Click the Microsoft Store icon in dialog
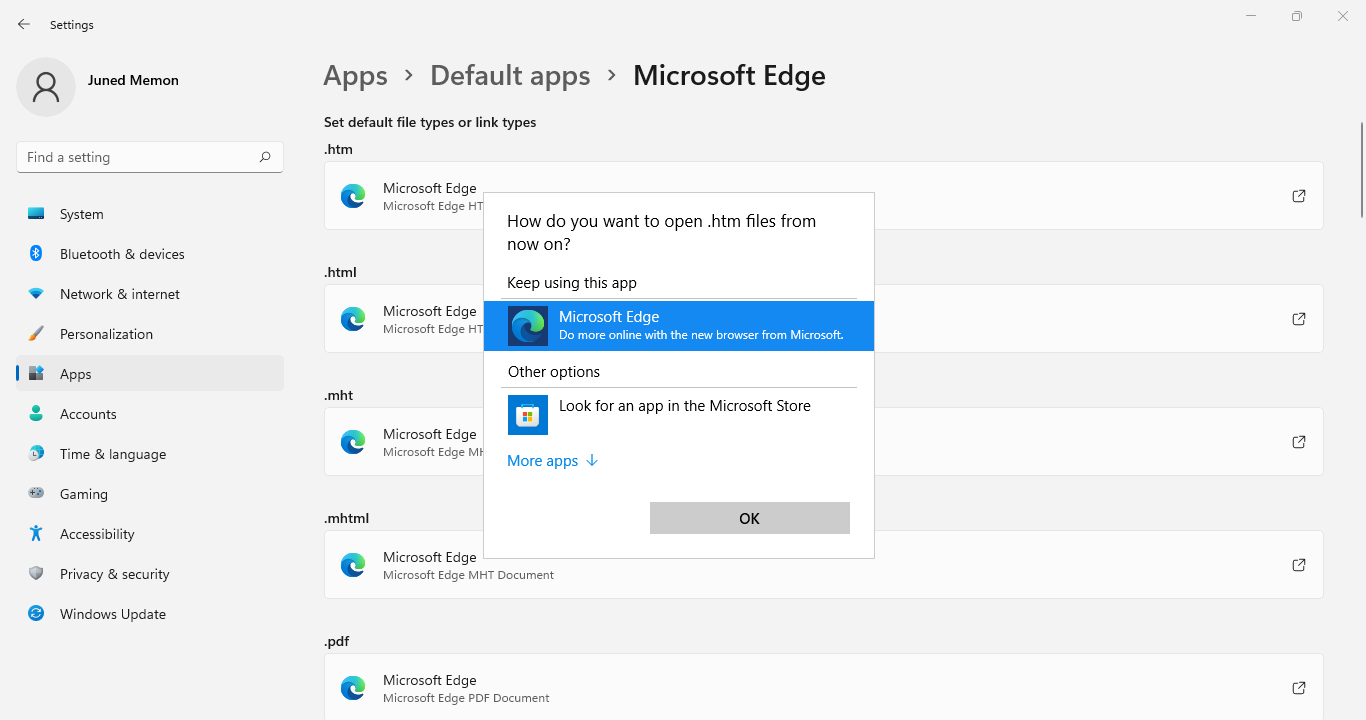 coord(528,415)
